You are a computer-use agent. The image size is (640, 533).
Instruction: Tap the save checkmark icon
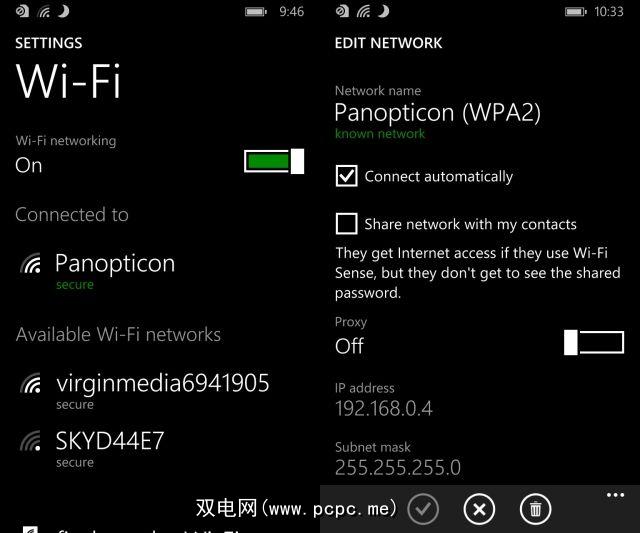pos(423,509)
